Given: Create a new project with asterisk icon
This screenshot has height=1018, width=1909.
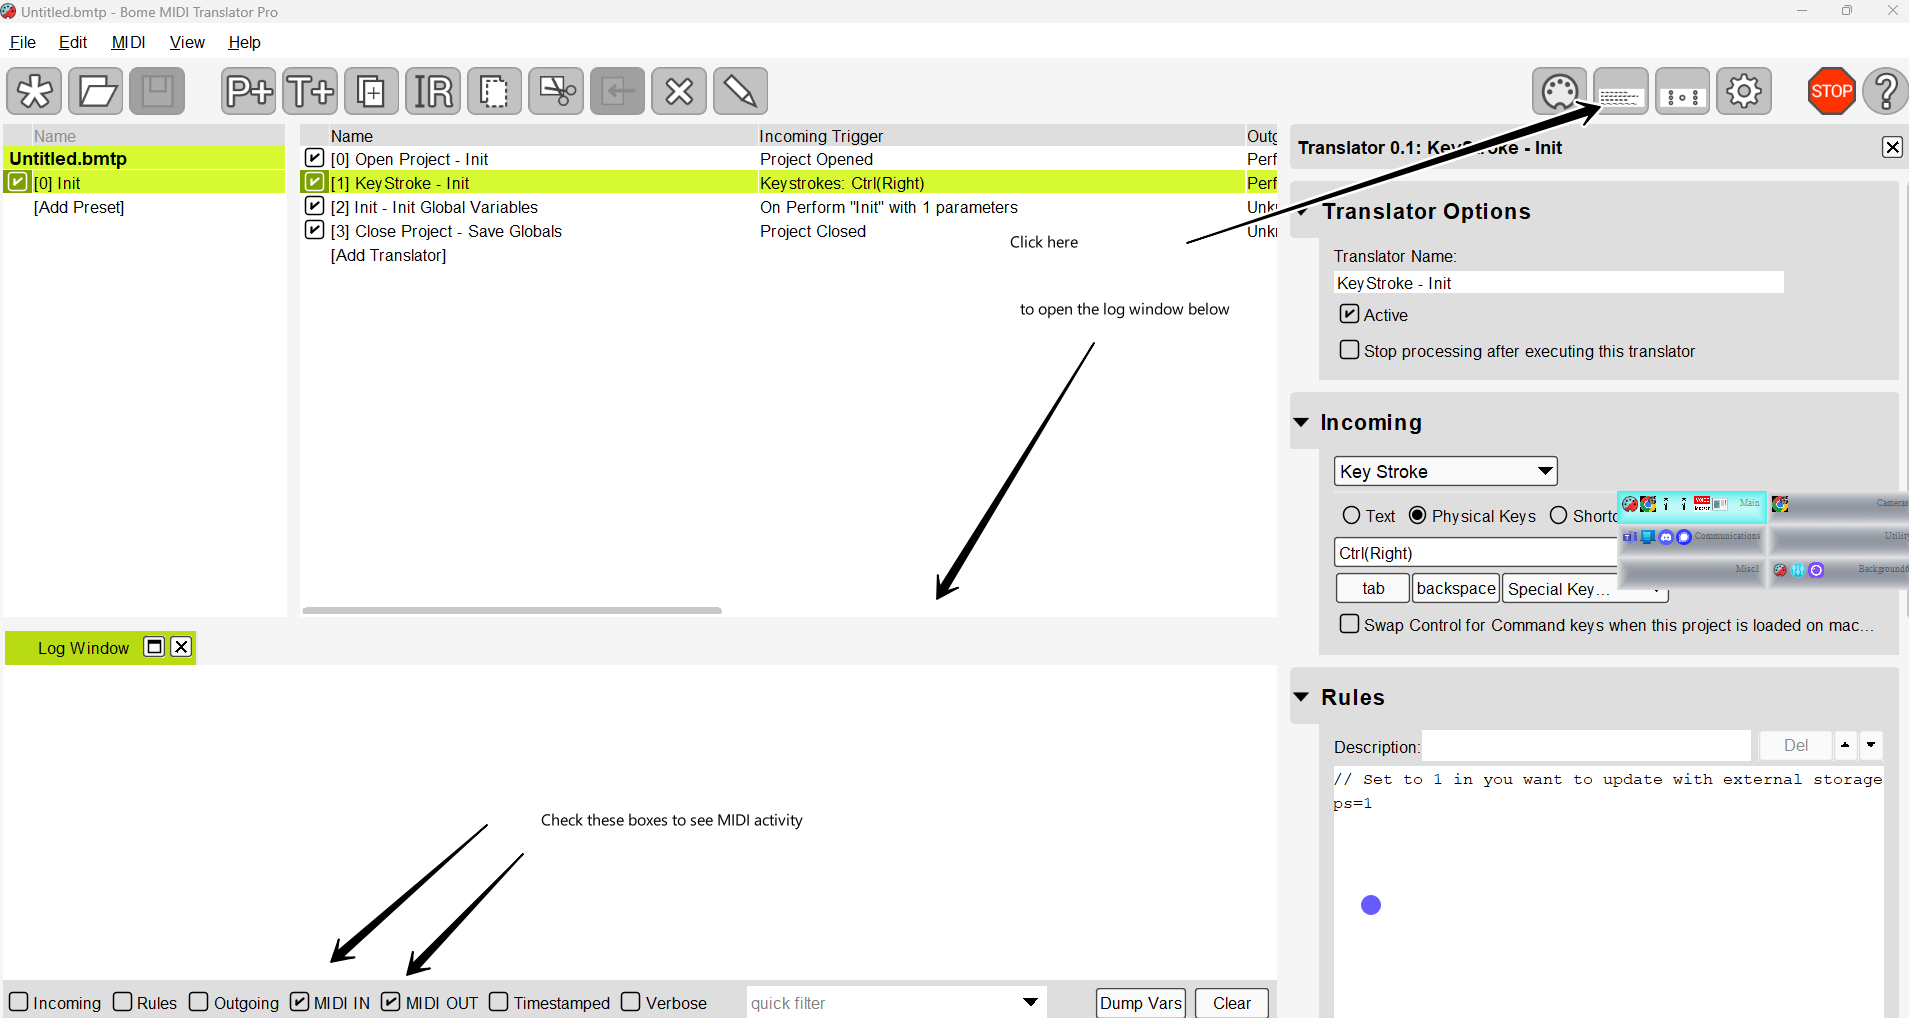Looking at the screenshot, I should 34,91.
